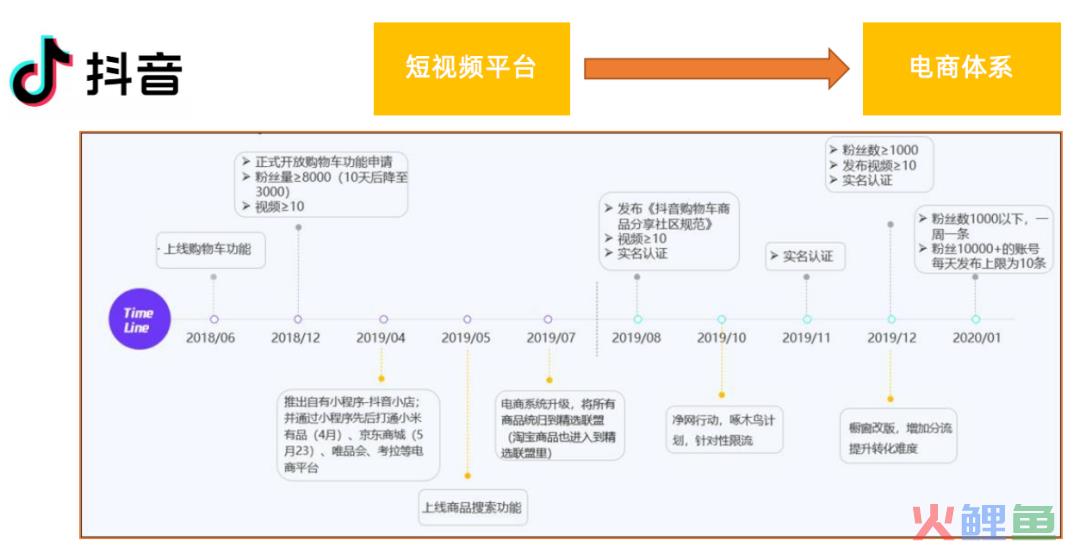This screenshot has width=1080, height=546.
Task: Click the timeline node above 2019/12
Action: pos(891,319)
